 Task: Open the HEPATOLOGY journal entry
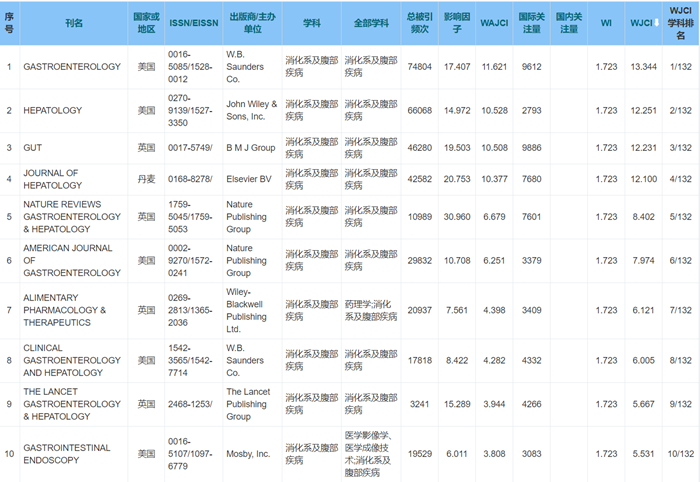(x=53, y=110)
